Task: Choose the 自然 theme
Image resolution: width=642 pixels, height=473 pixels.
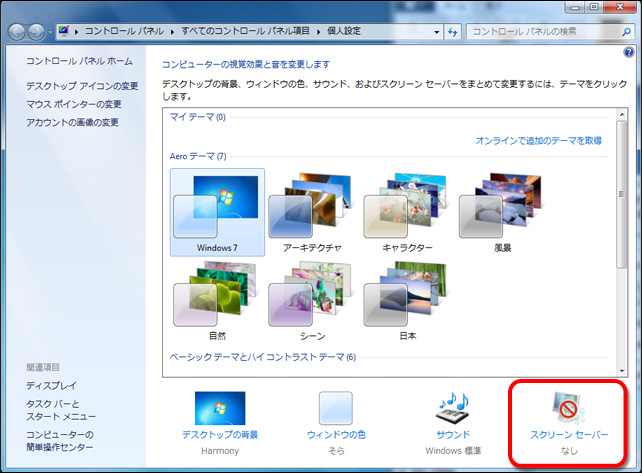Action: [217, 301]
